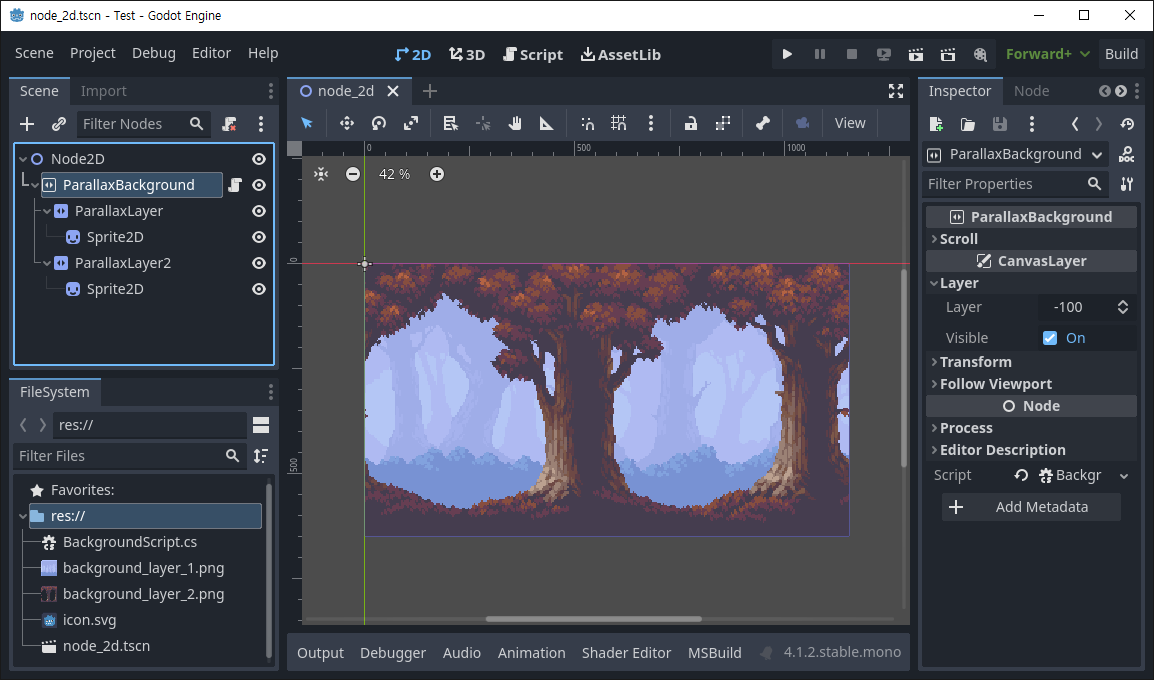
Task: Click the zoom out minus button
Action: tap(353, 174)
